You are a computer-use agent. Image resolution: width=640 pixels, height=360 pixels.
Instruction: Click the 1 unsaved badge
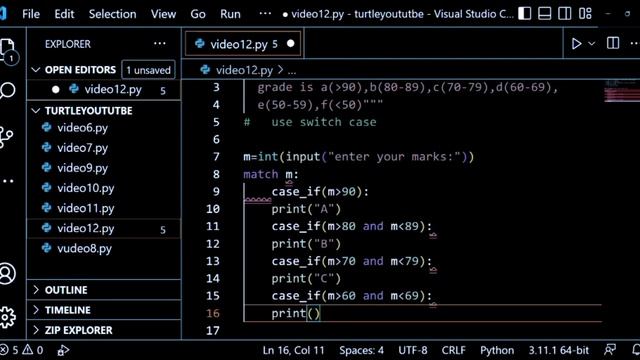(148, 70)
